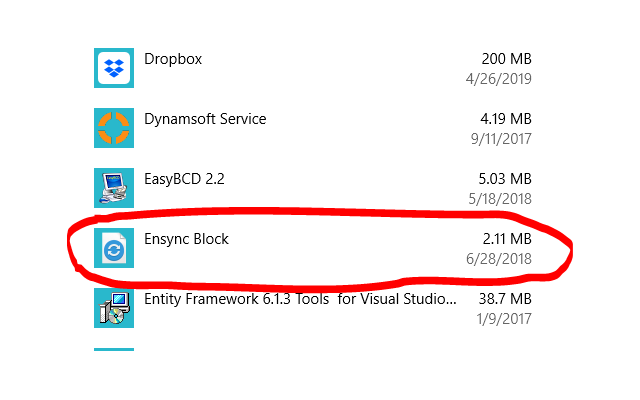Click the EasyBCD 2.2 computer icon

click(114, 188)
